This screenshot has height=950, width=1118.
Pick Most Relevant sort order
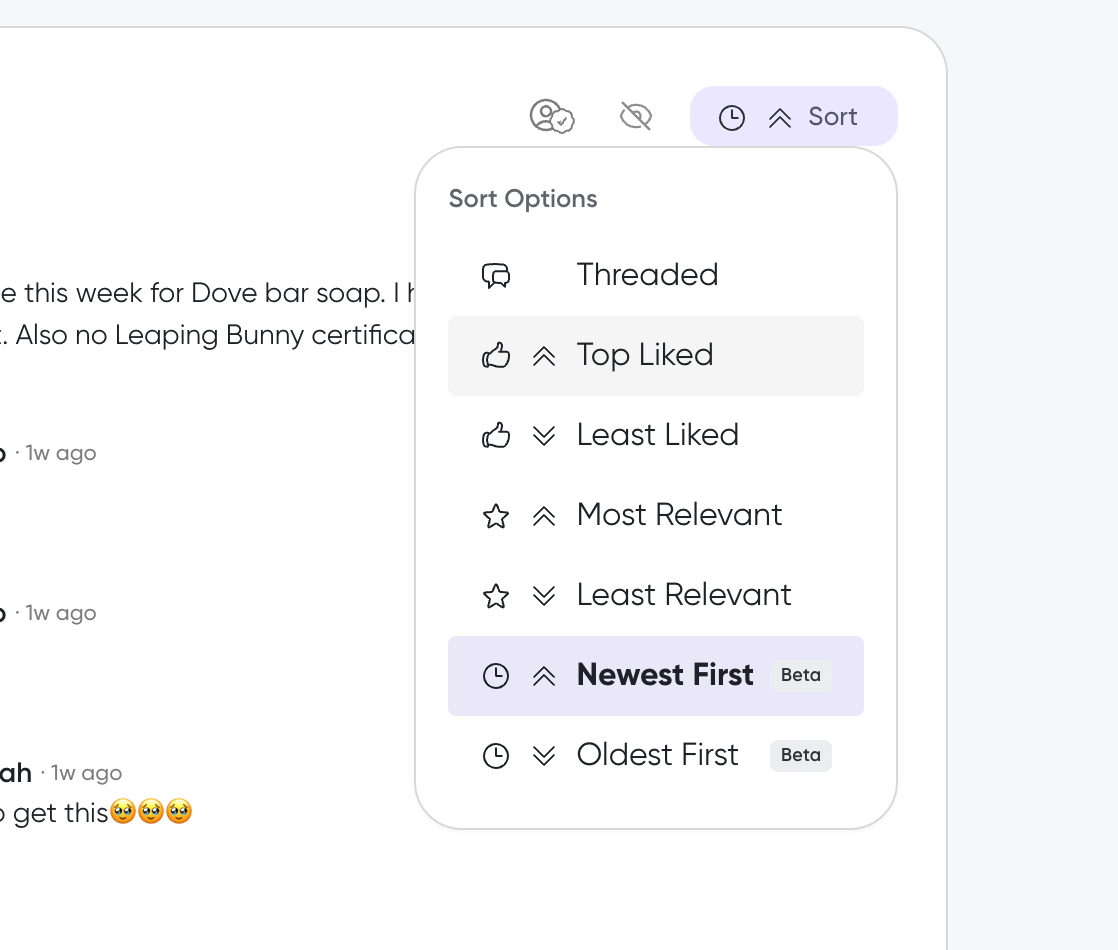(x=655, y=515)
